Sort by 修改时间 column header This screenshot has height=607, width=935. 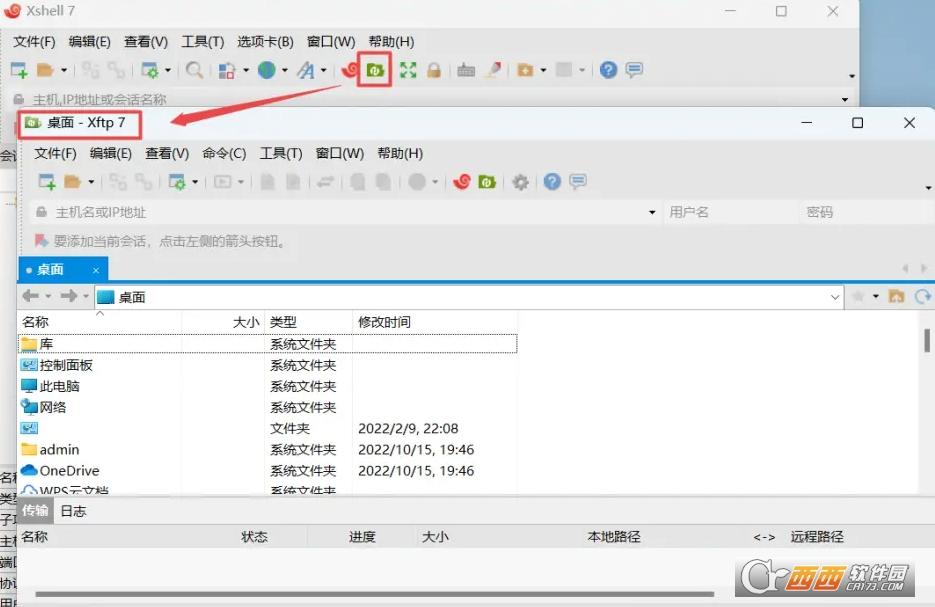tap(435, 322)
